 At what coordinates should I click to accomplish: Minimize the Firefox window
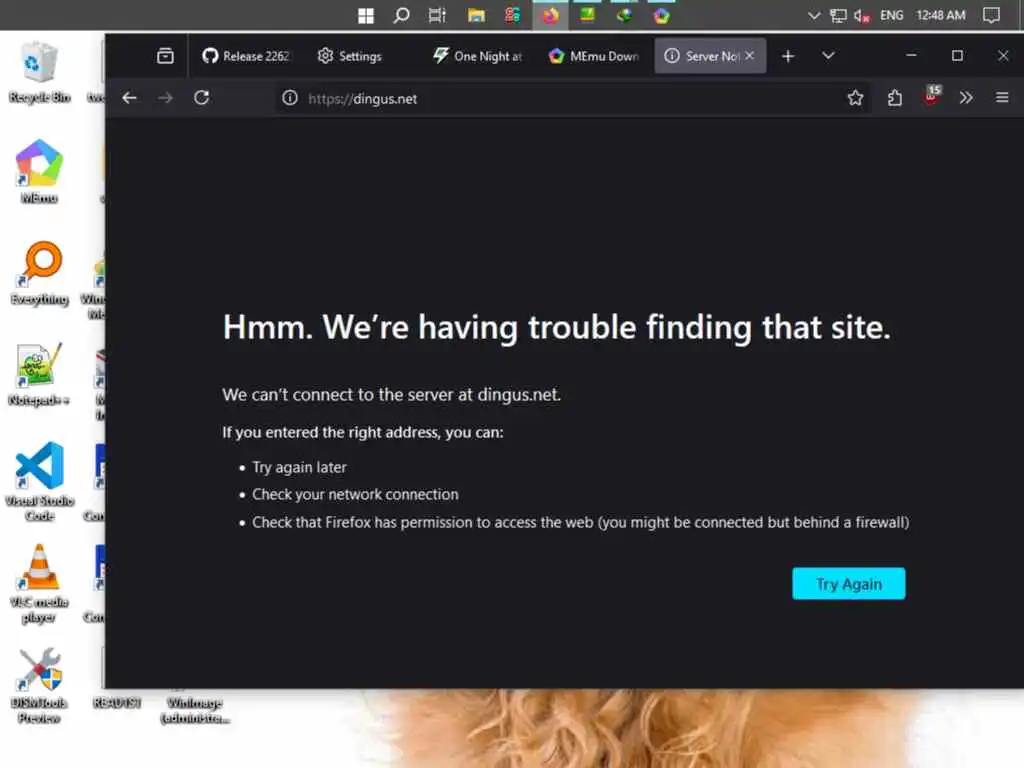(x=911, y=56)
